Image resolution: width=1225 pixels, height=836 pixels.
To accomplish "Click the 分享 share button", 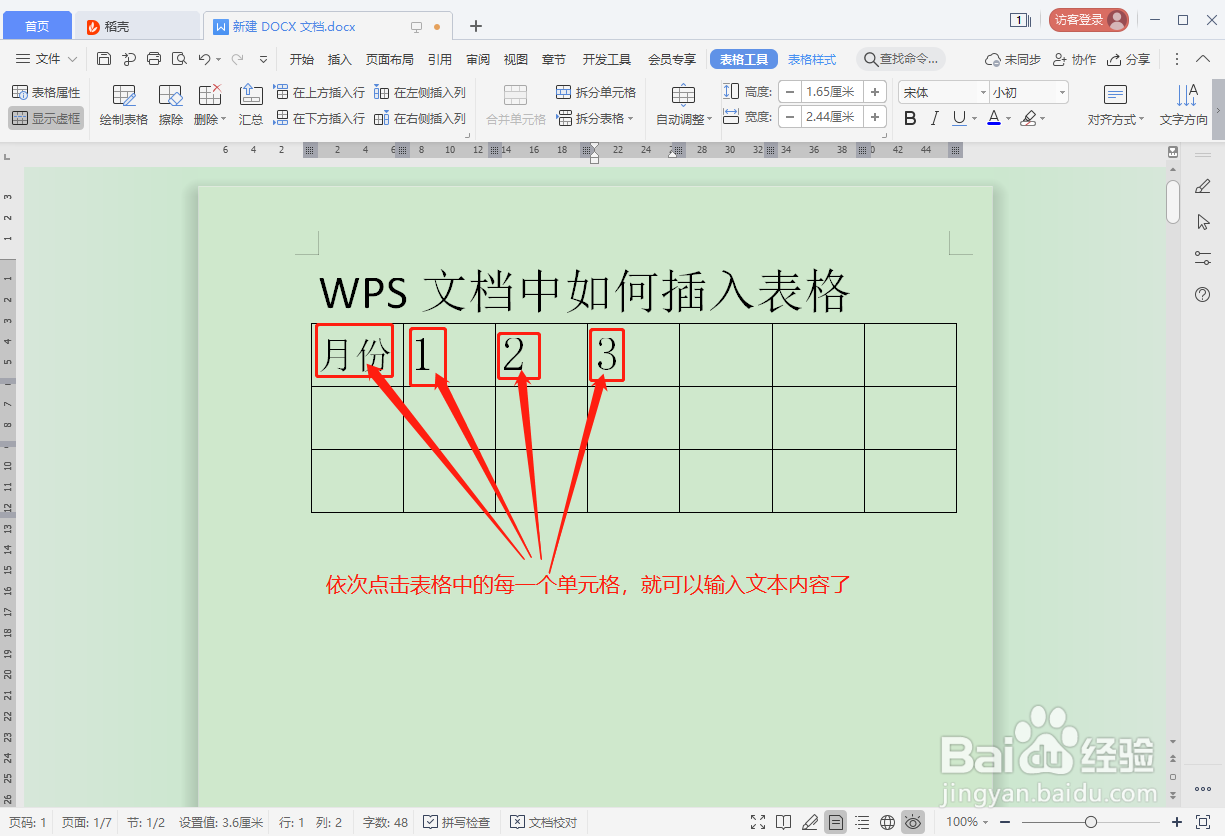I will (1129, 60).
